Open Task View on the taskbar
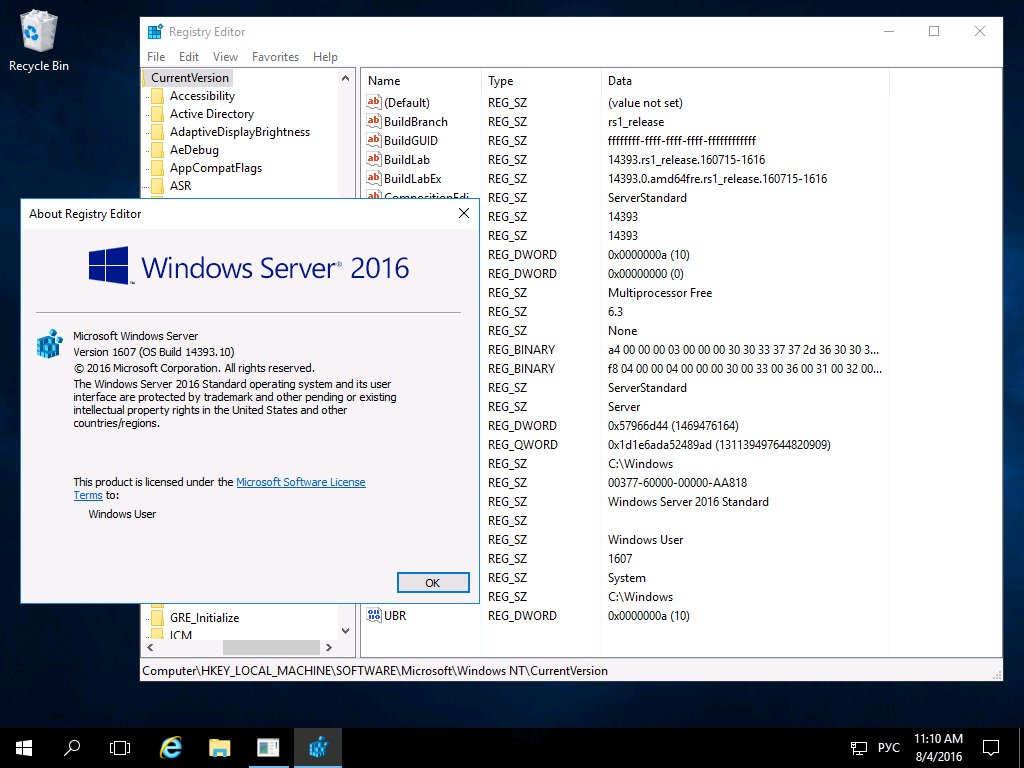Screen dimensions: 1024x768 (120, 748)
